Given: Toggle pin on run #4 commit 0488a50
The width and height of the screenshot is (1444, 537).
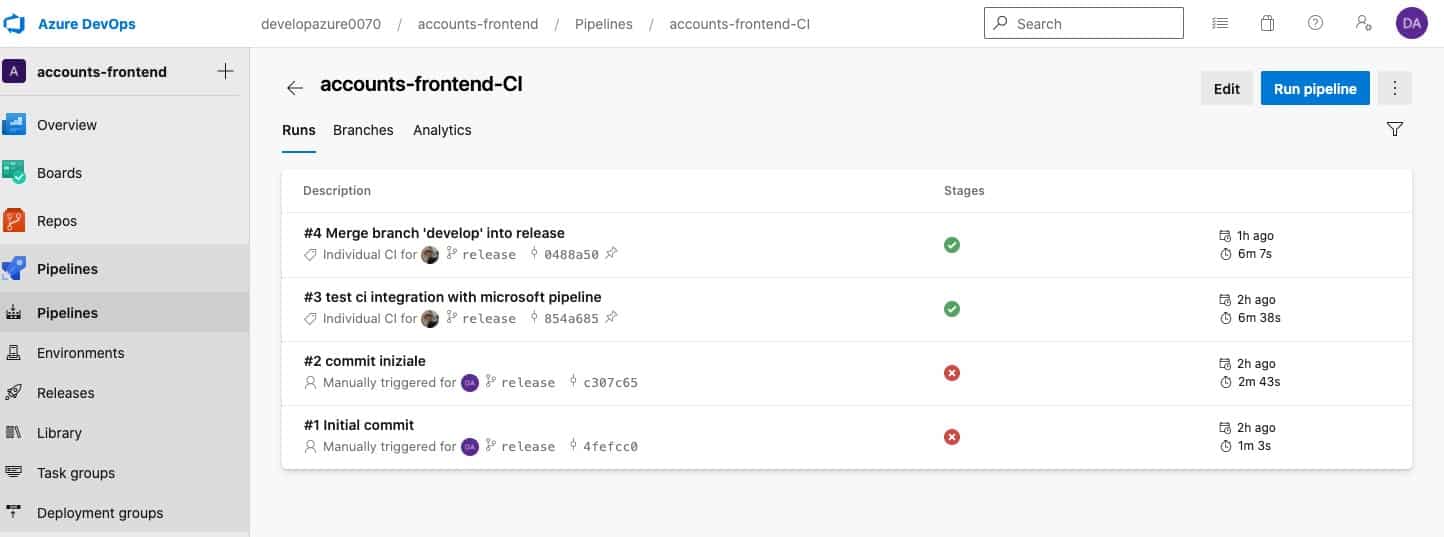Looking at the screenshot, I should [x=611, y=254].
